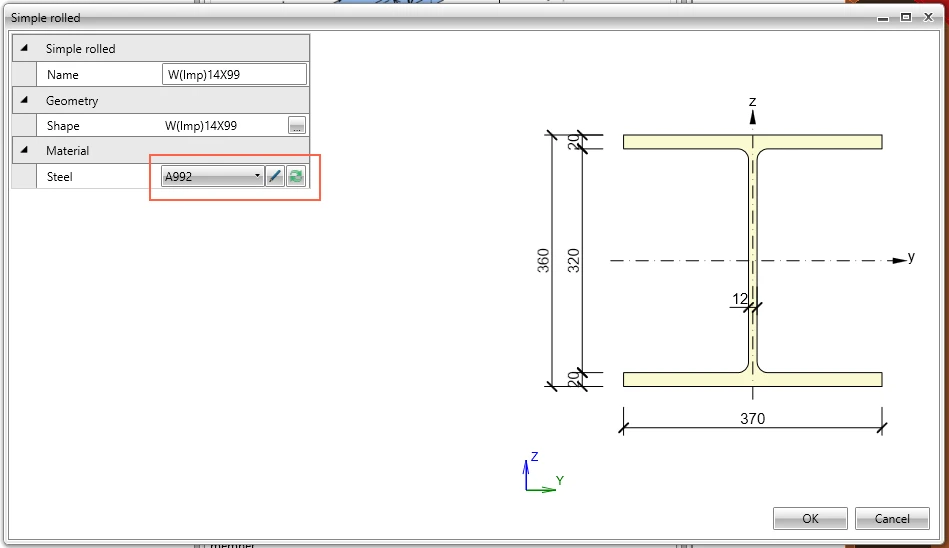
Task: Select the Shape value W(Imp)14X99
Action: 201,125
